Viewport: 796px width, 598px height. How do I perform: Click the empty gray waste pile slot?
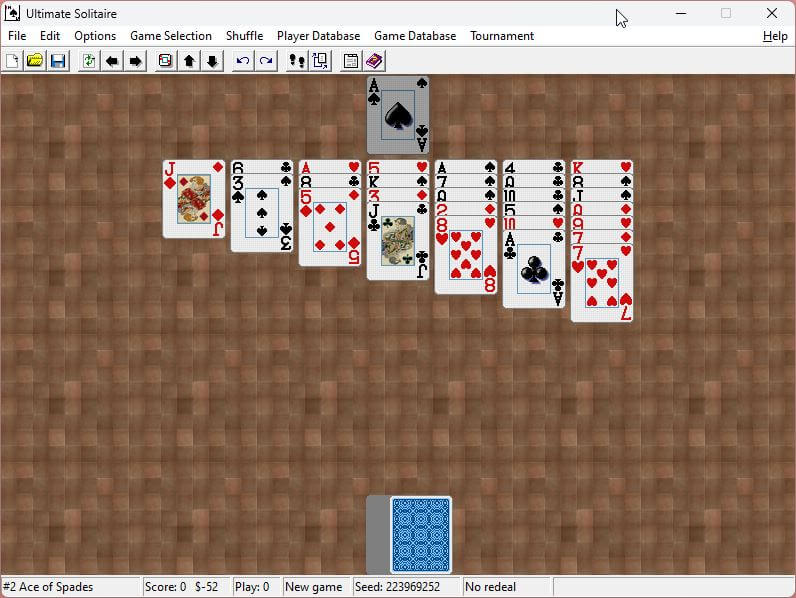[x=378, y=535]
